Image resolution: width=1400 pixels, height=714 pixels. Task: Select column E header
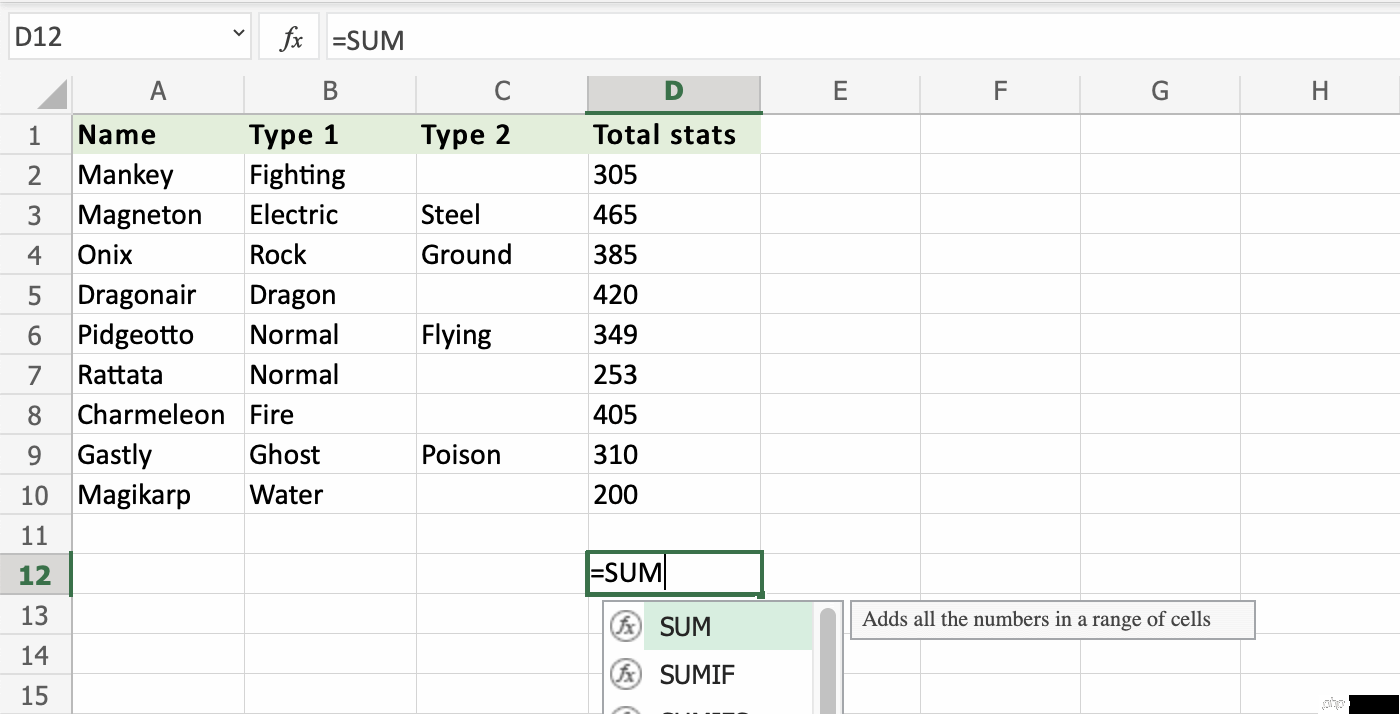click(840, 92)
